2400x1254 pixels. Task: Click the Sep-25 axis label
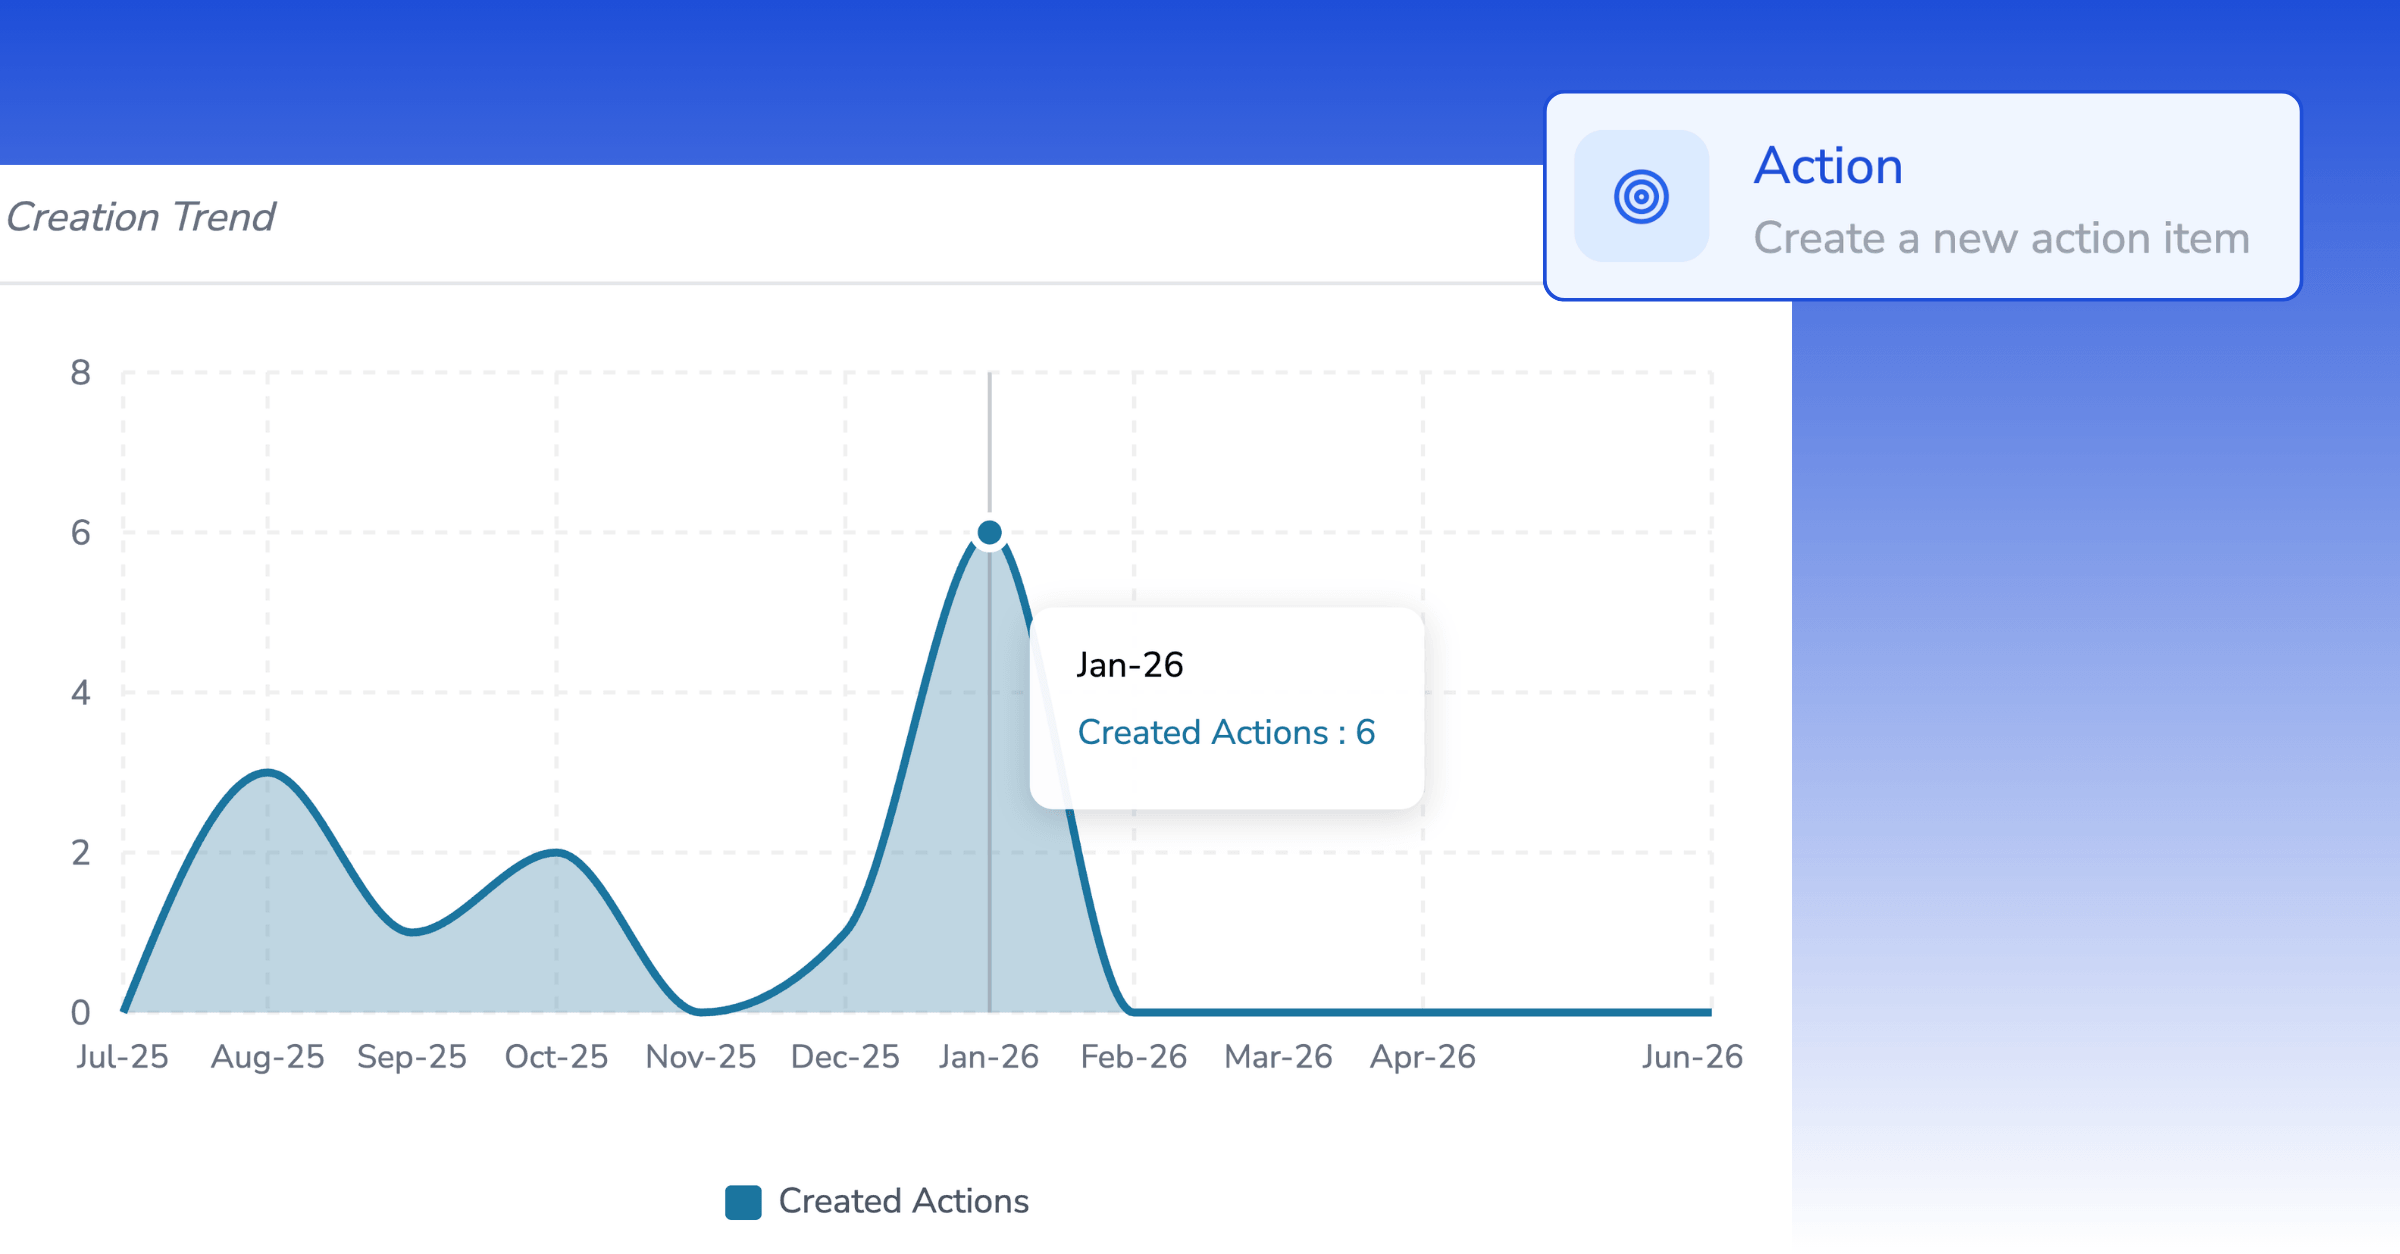point(412,1057)
